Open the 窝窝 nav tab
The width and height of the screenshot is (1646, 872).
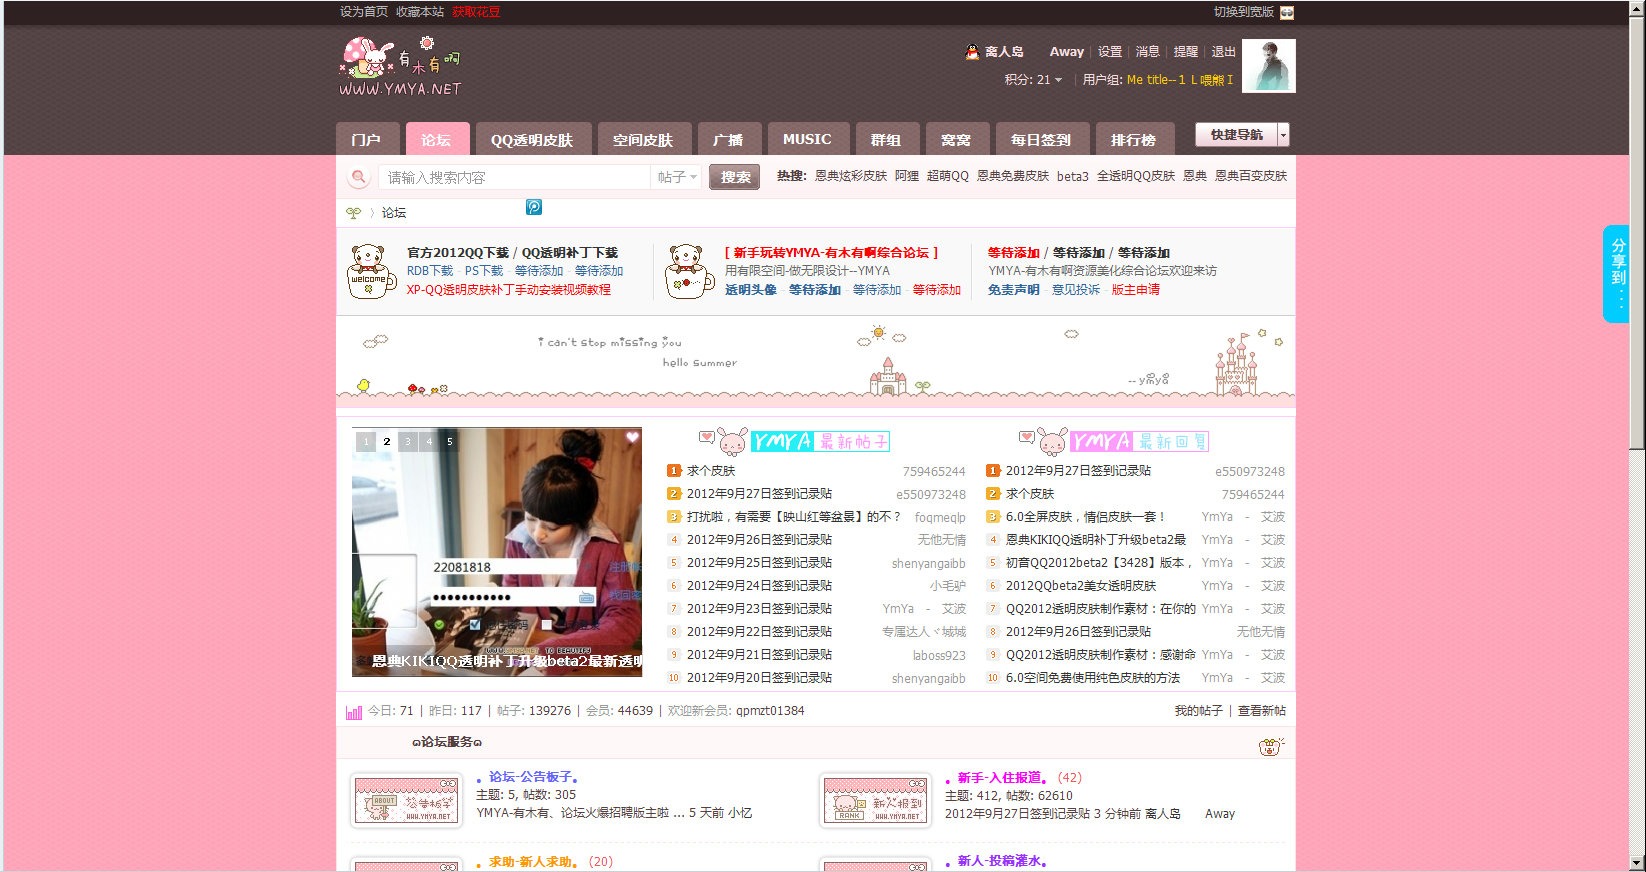(956, 139)
